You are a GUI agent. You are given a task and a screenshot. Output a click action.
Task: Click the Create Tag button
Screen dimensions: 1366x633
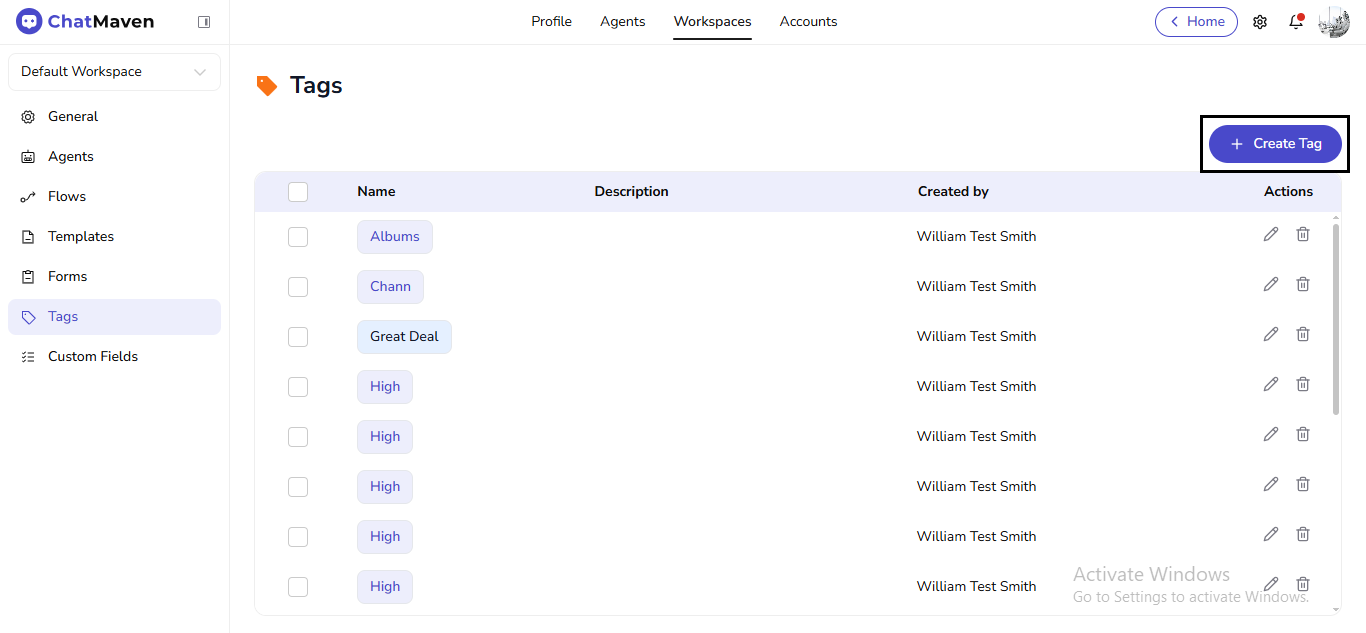click(x=1275, y=144)
